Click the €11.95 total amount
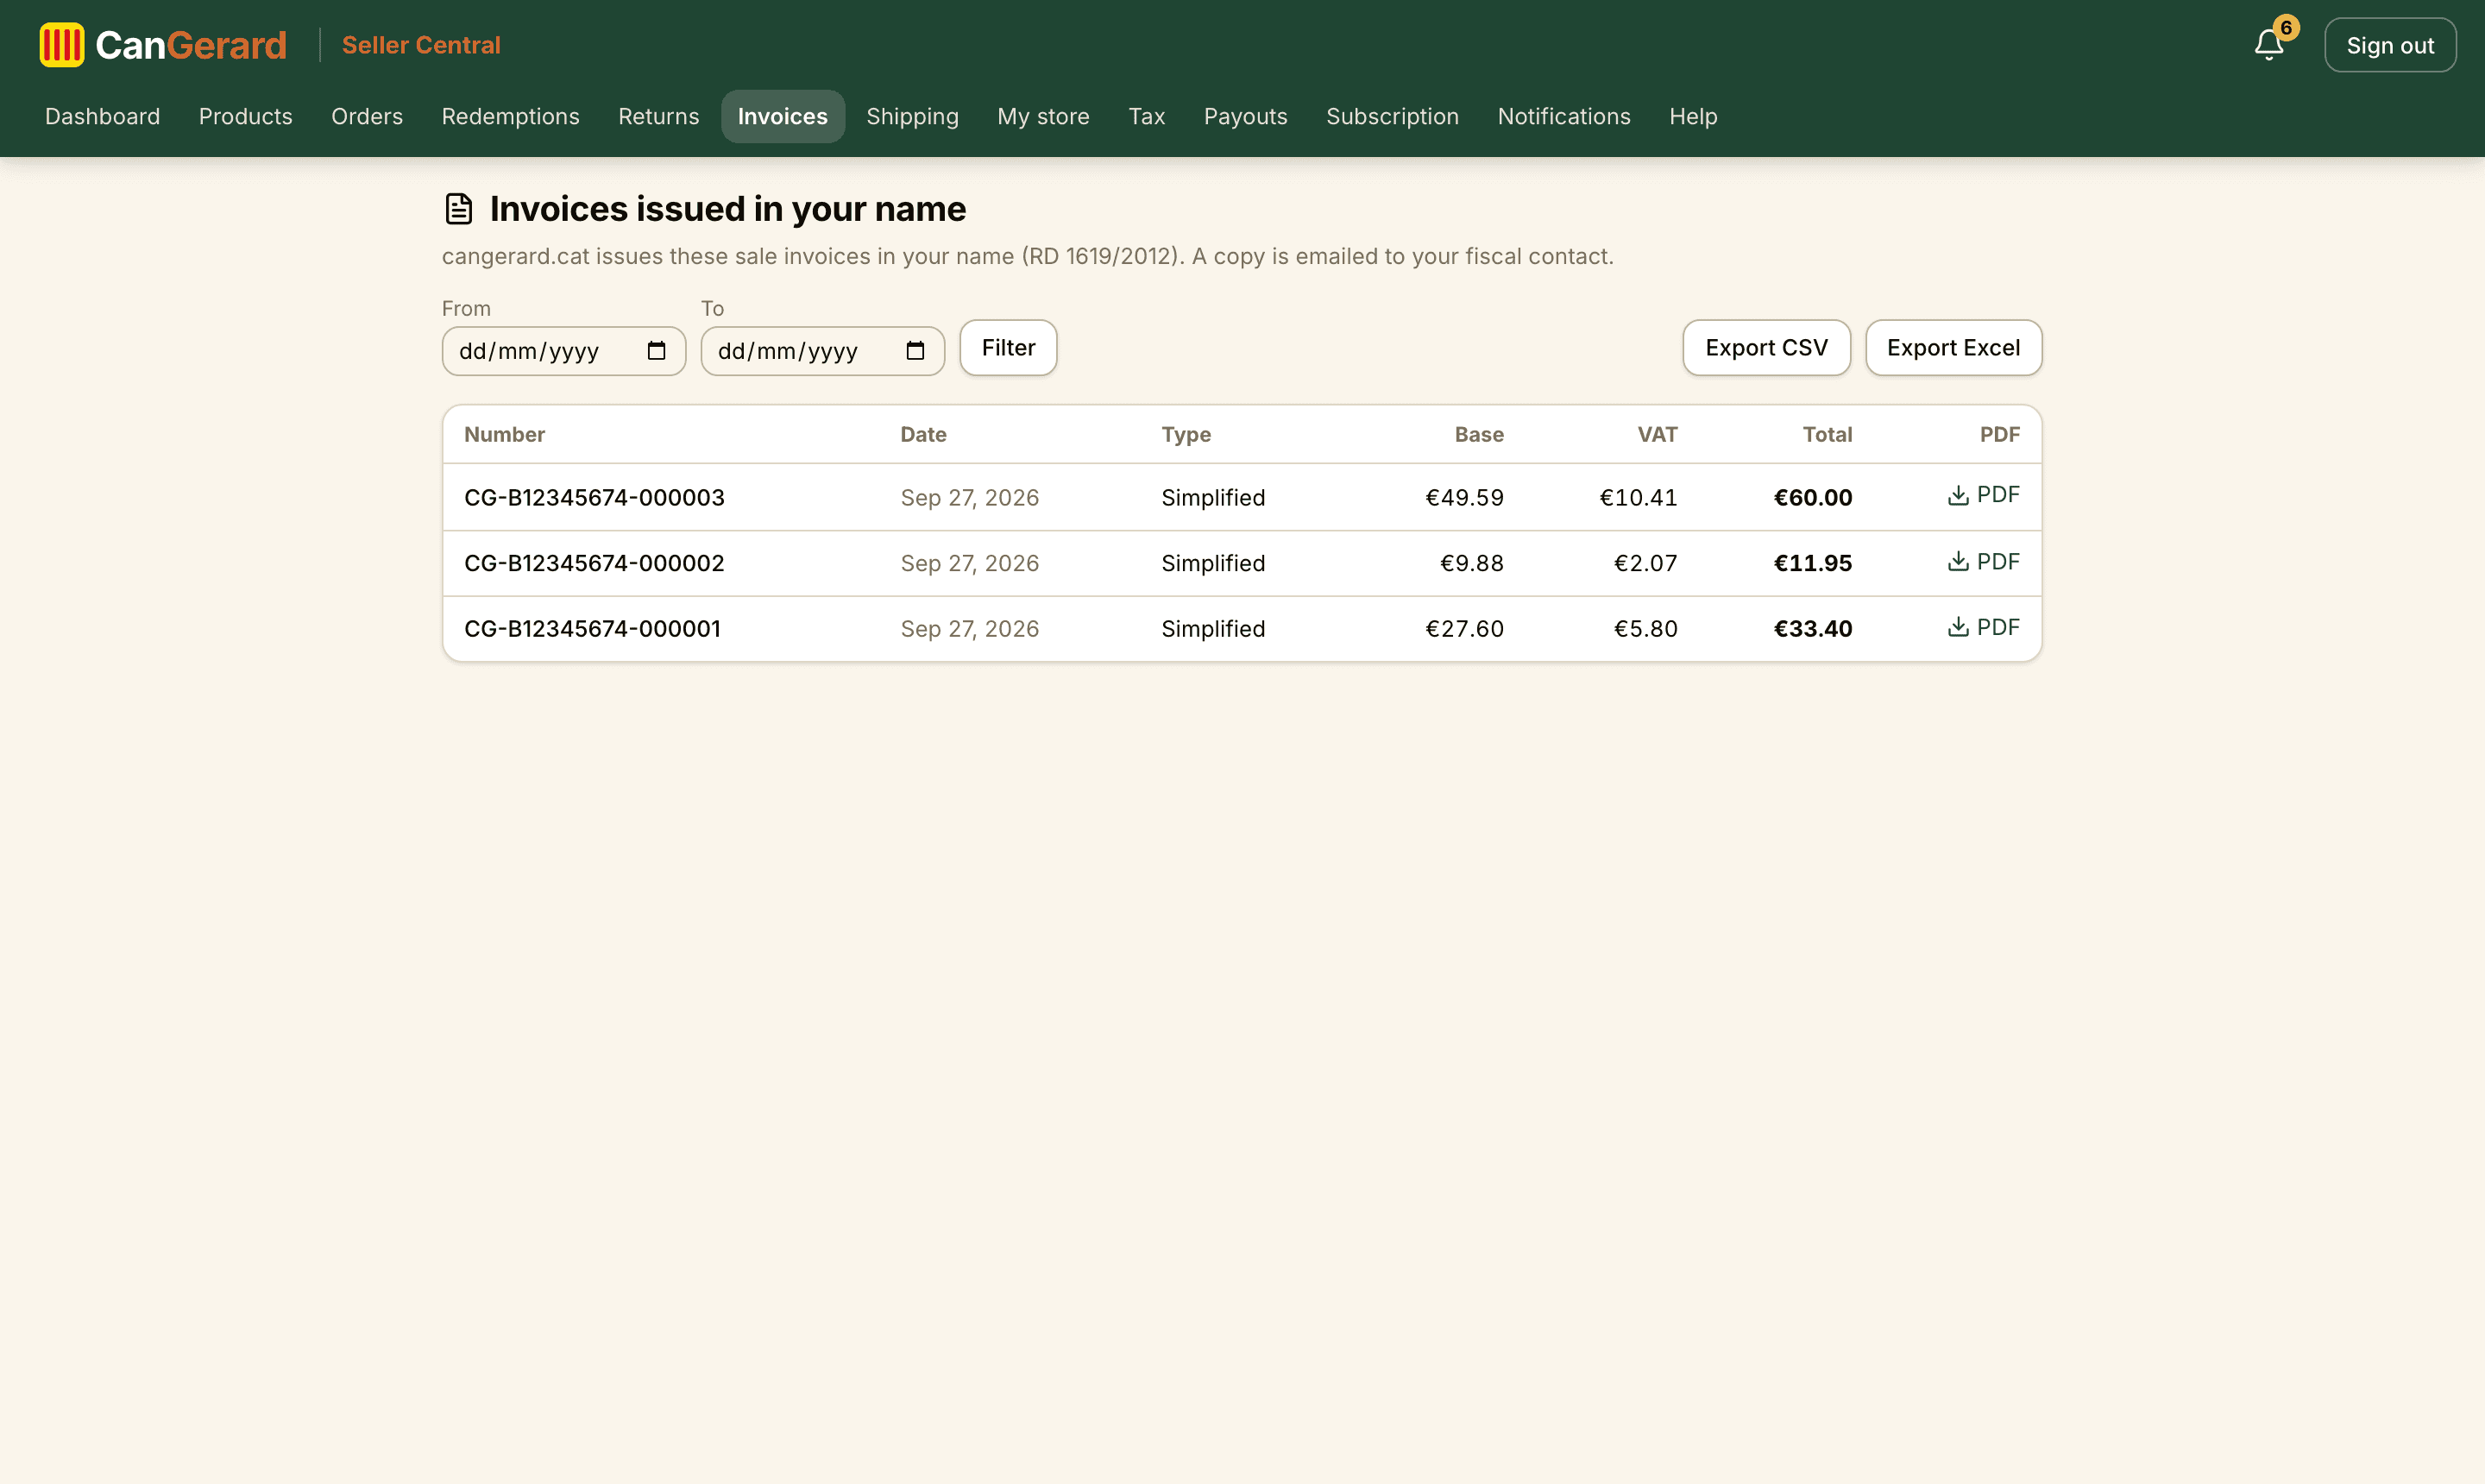This screenshot has height=1484, width=2485. click(1812, 563)
